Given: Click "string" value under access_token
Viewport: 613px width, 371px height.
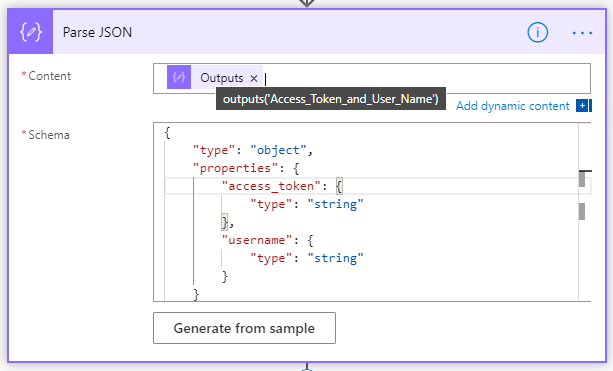Looking at the screenshot, I should point(335,204).
